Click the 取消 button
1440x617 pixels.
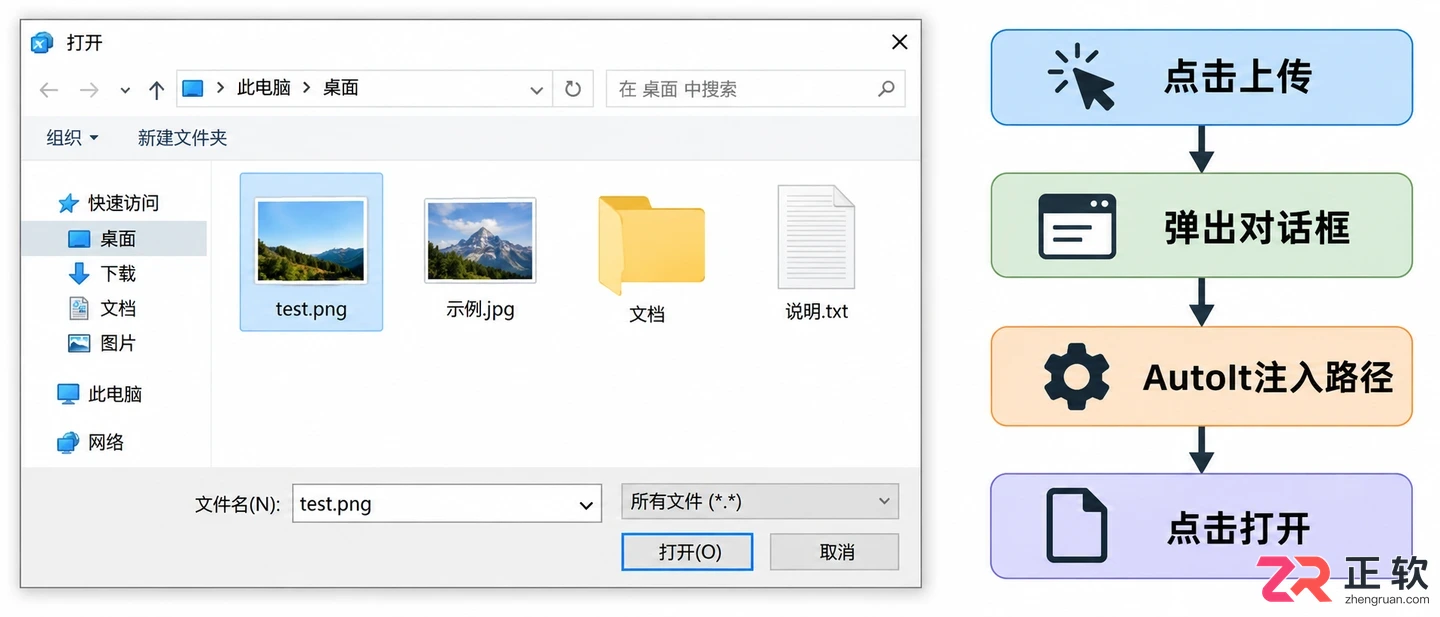pos(835,552)
